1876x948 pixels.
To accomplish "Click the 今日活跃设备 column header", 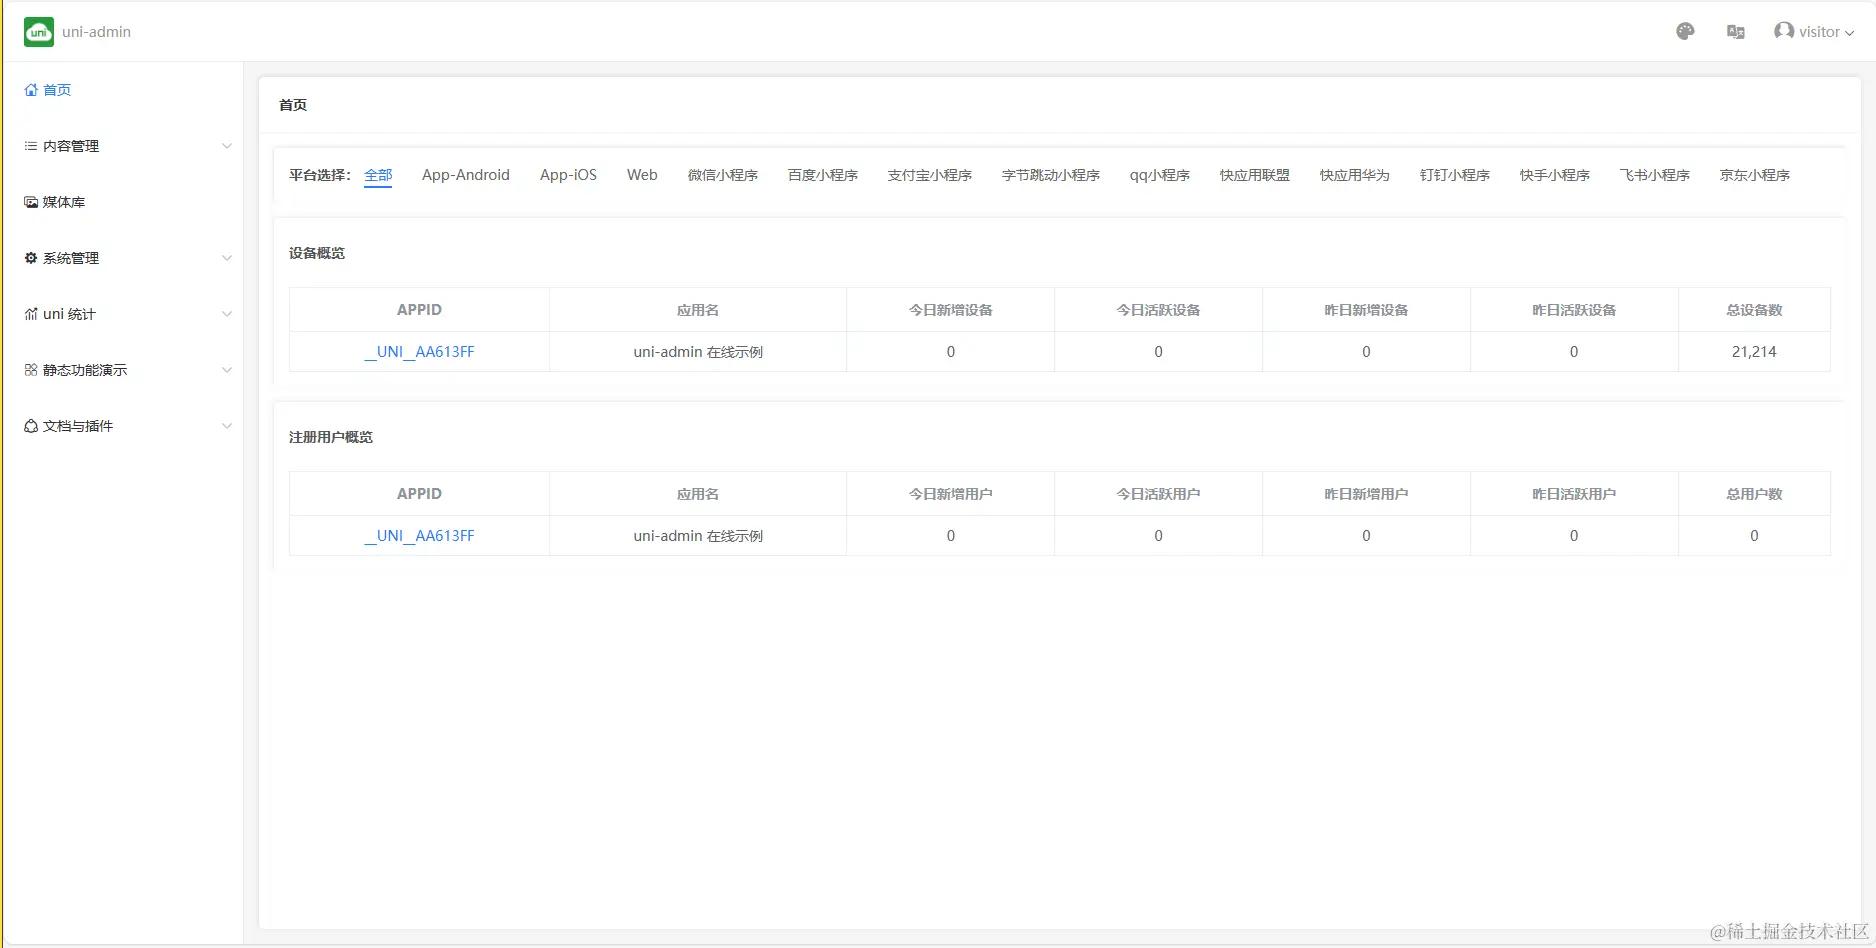I will coord(1158,310).
